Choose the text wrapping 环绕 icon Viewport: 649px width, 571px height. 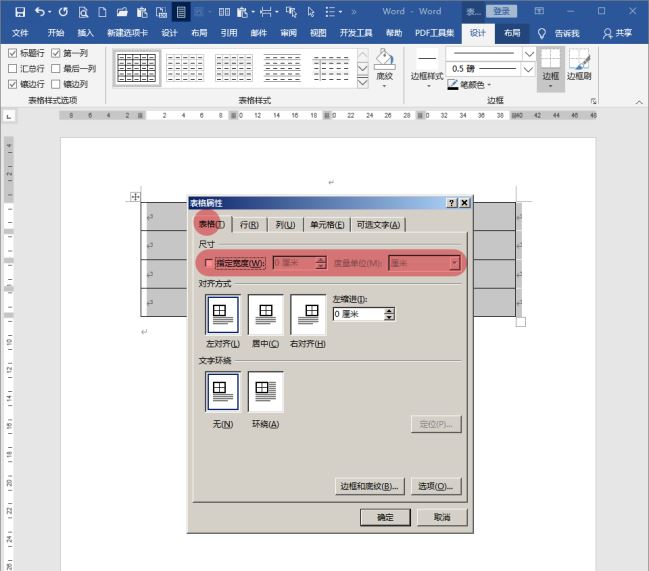(266, 392)
